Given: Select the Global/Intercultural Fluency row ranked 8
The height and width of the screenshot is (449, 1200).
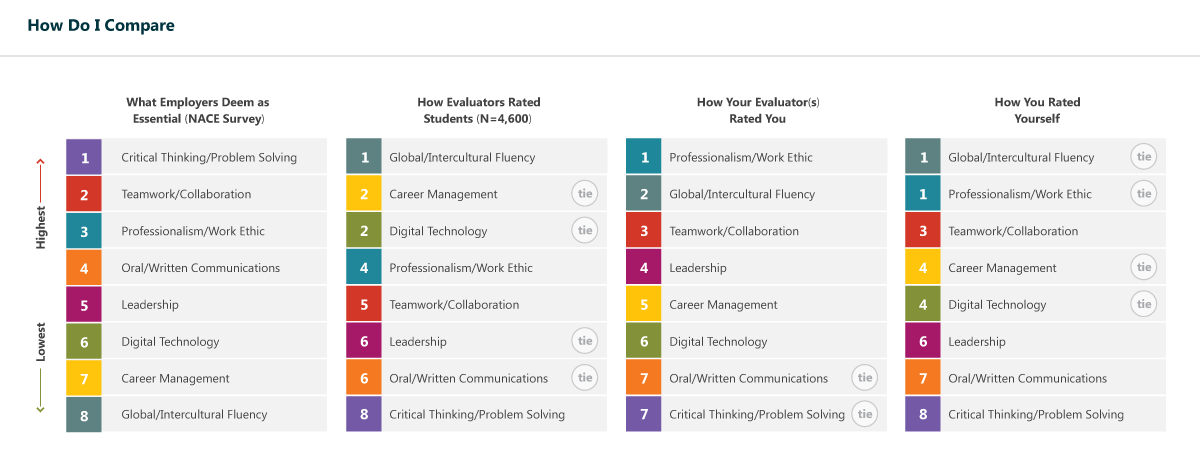Looking at the screenshot, I should (x=194, y=414).
